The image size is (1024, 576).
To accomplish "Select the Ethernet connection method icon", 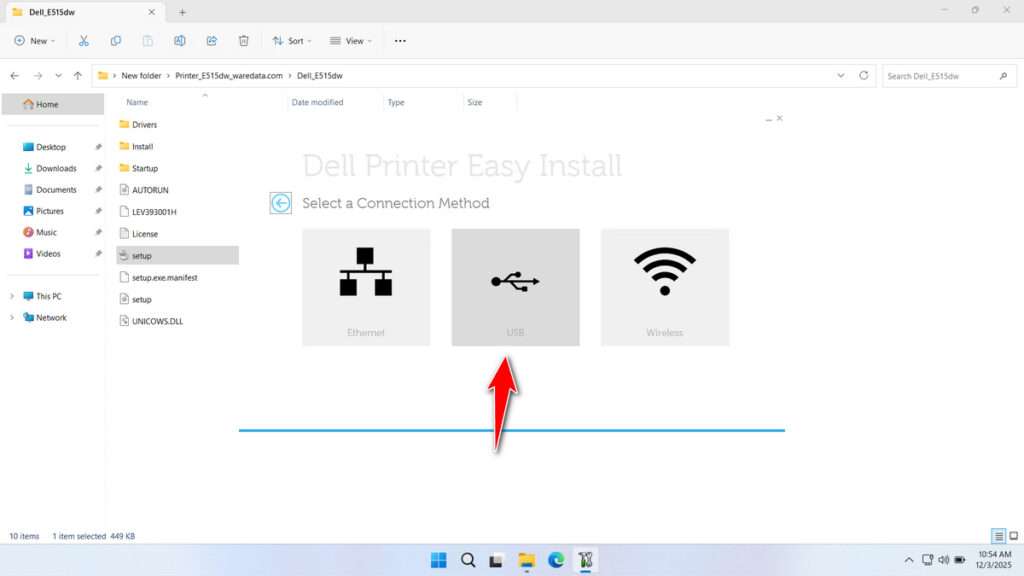I will [x=366, y=286].
